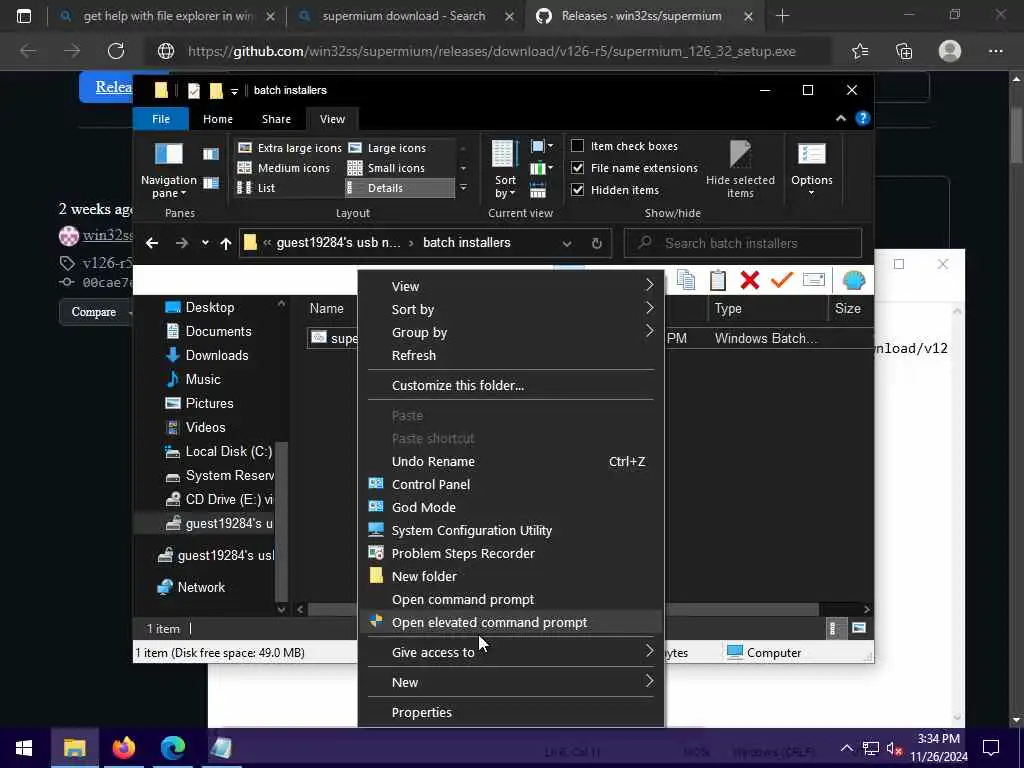Click the Search batch installers field
Image resolution: width=1024 pixels, height=768 pixels.
click(x=743, y=243)
